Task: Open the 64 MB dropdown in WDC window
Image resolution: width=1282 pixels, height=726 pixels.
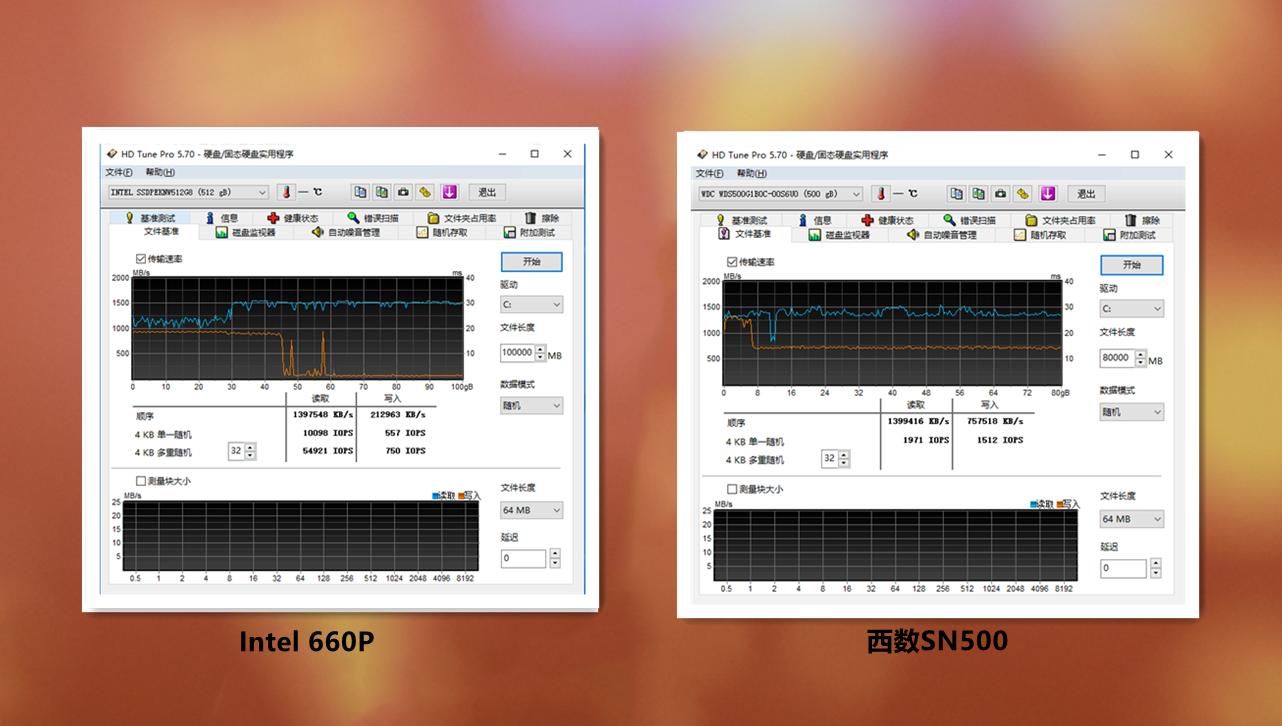Action: 1132,519
